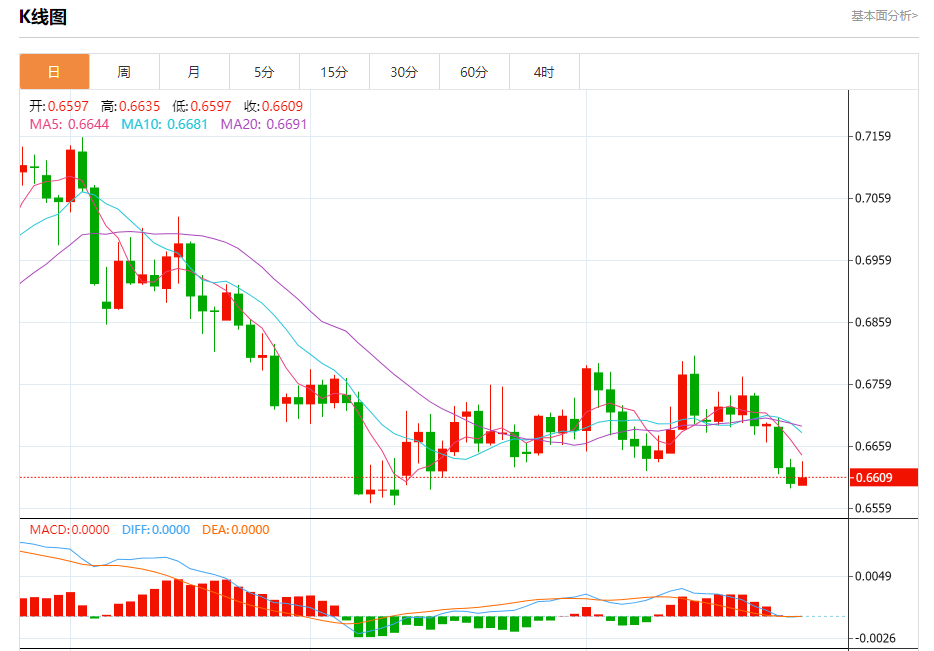Click the 收:0.6609 close price value
This screenshot has height=651, width=934.
tap(273, 107)
